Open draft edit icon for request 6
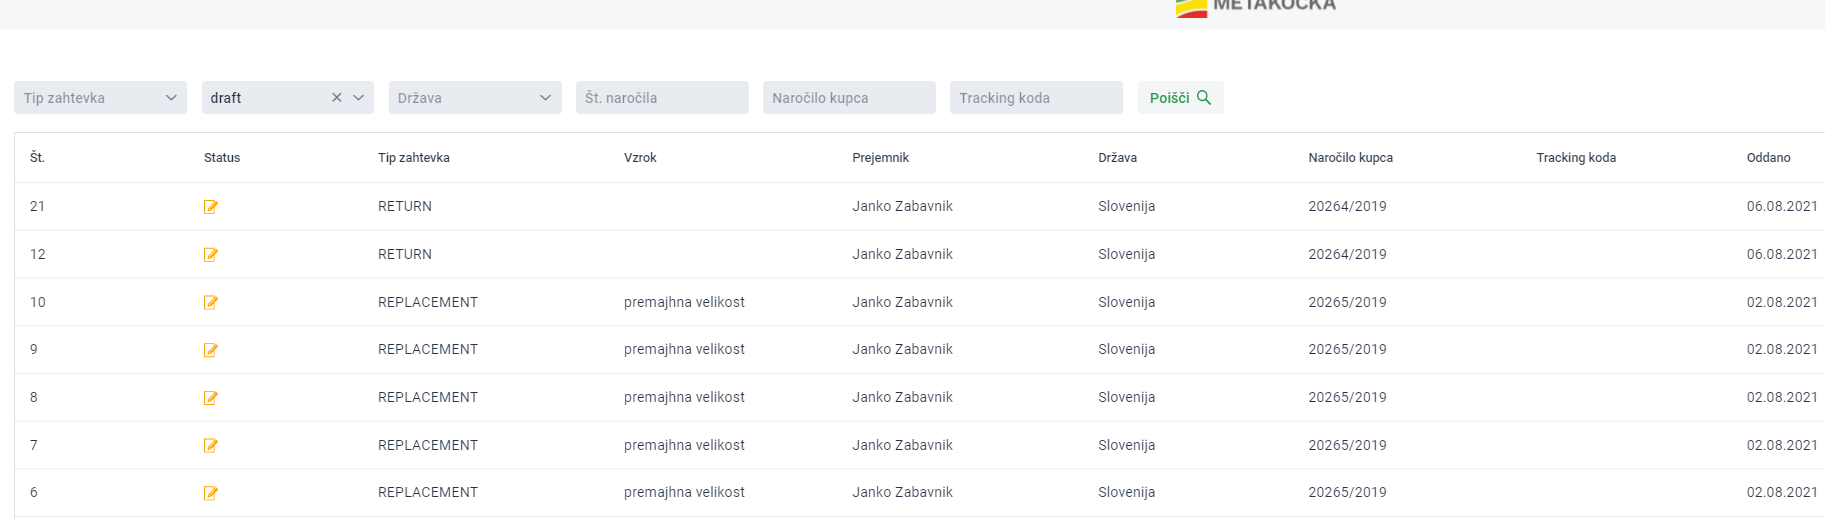This screenshot has width=1825, height=519. coord(211,493)
